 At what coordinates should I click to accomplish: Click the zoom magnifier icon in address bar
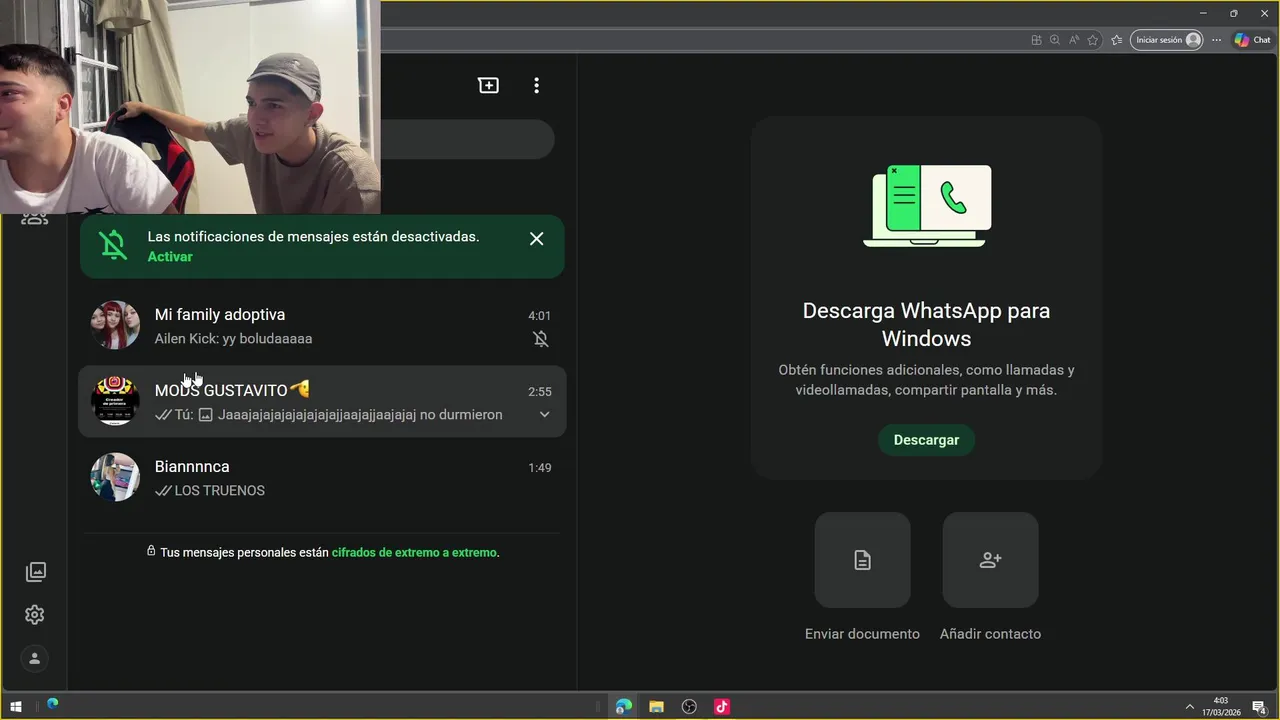click(1055, 40)
